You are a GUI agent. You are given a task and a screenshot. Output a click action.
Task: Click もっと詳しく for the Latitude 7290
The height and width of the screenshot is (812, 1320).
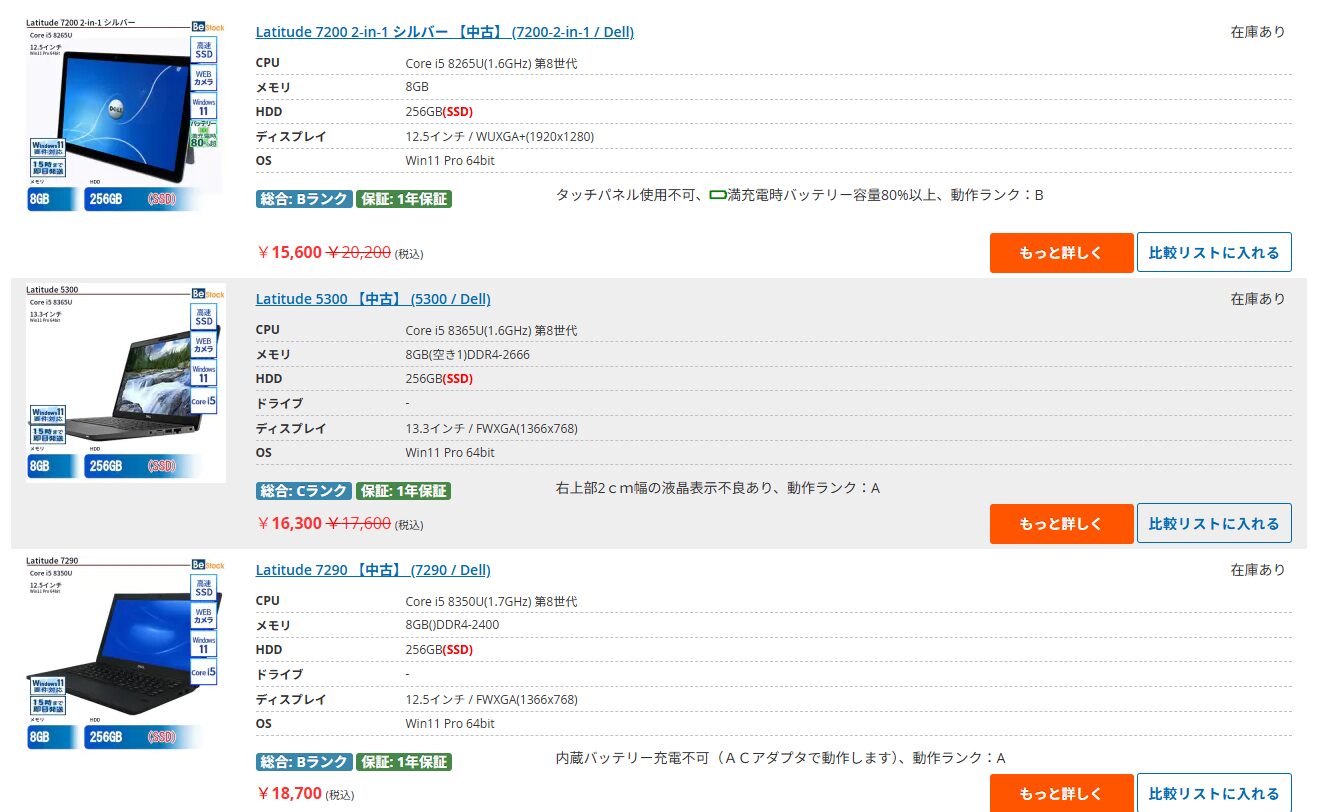click(1062, 793)
